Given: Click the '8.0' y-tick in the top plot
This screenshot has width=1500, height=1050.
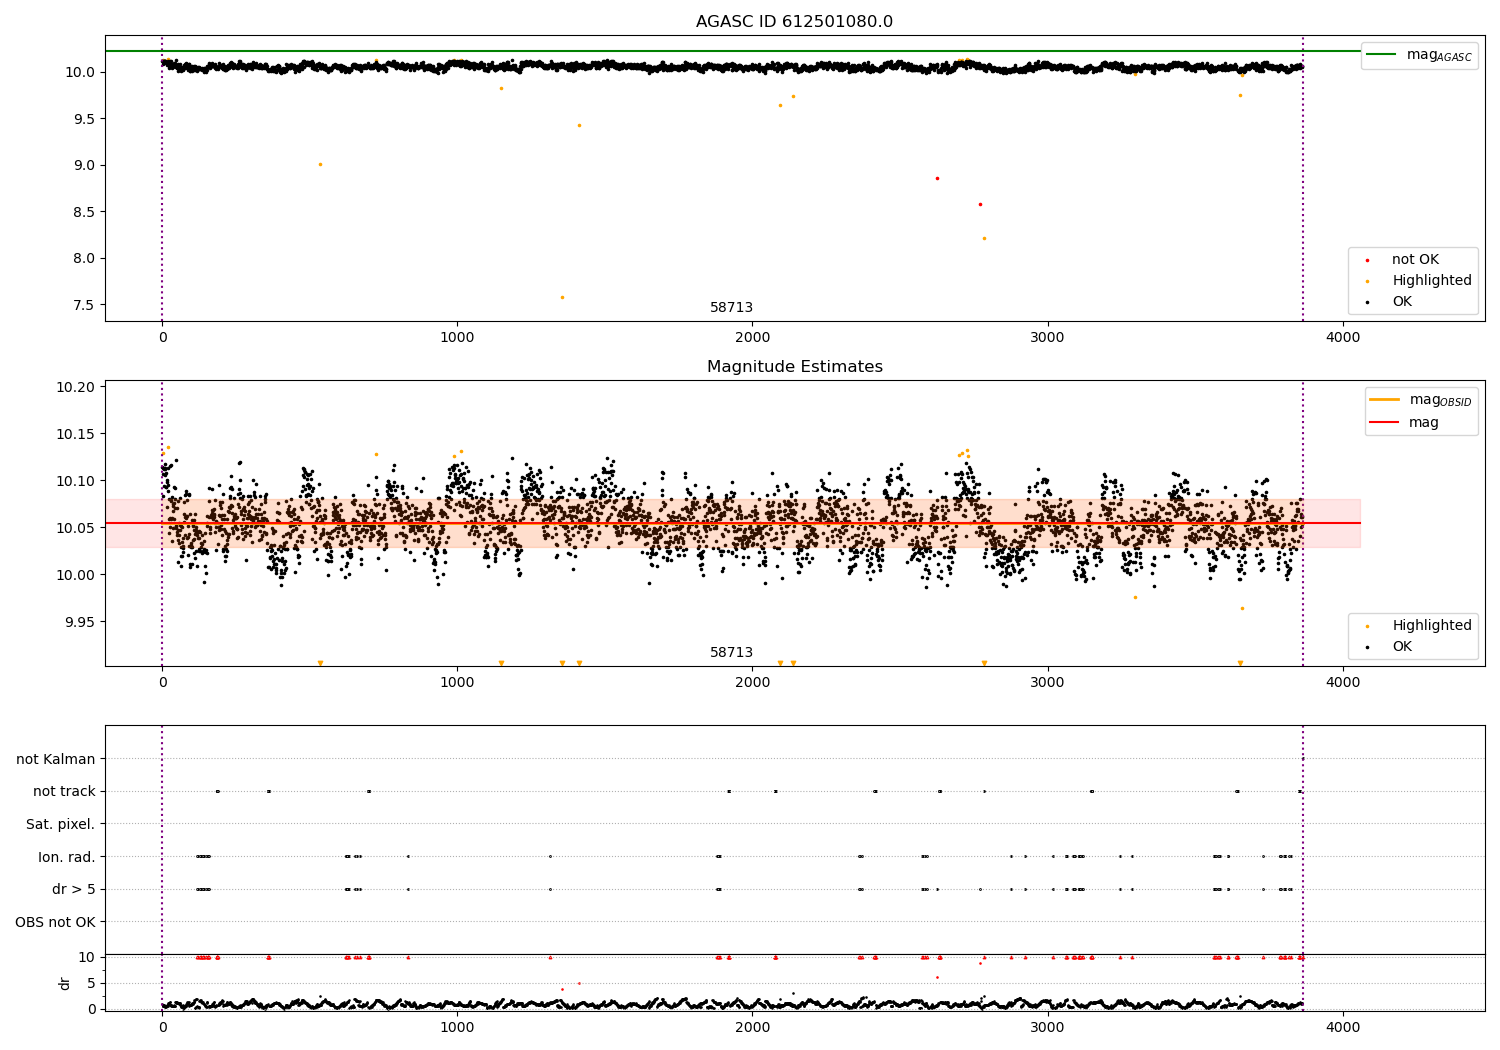Looking at the screenshot, I should [85, 259].
